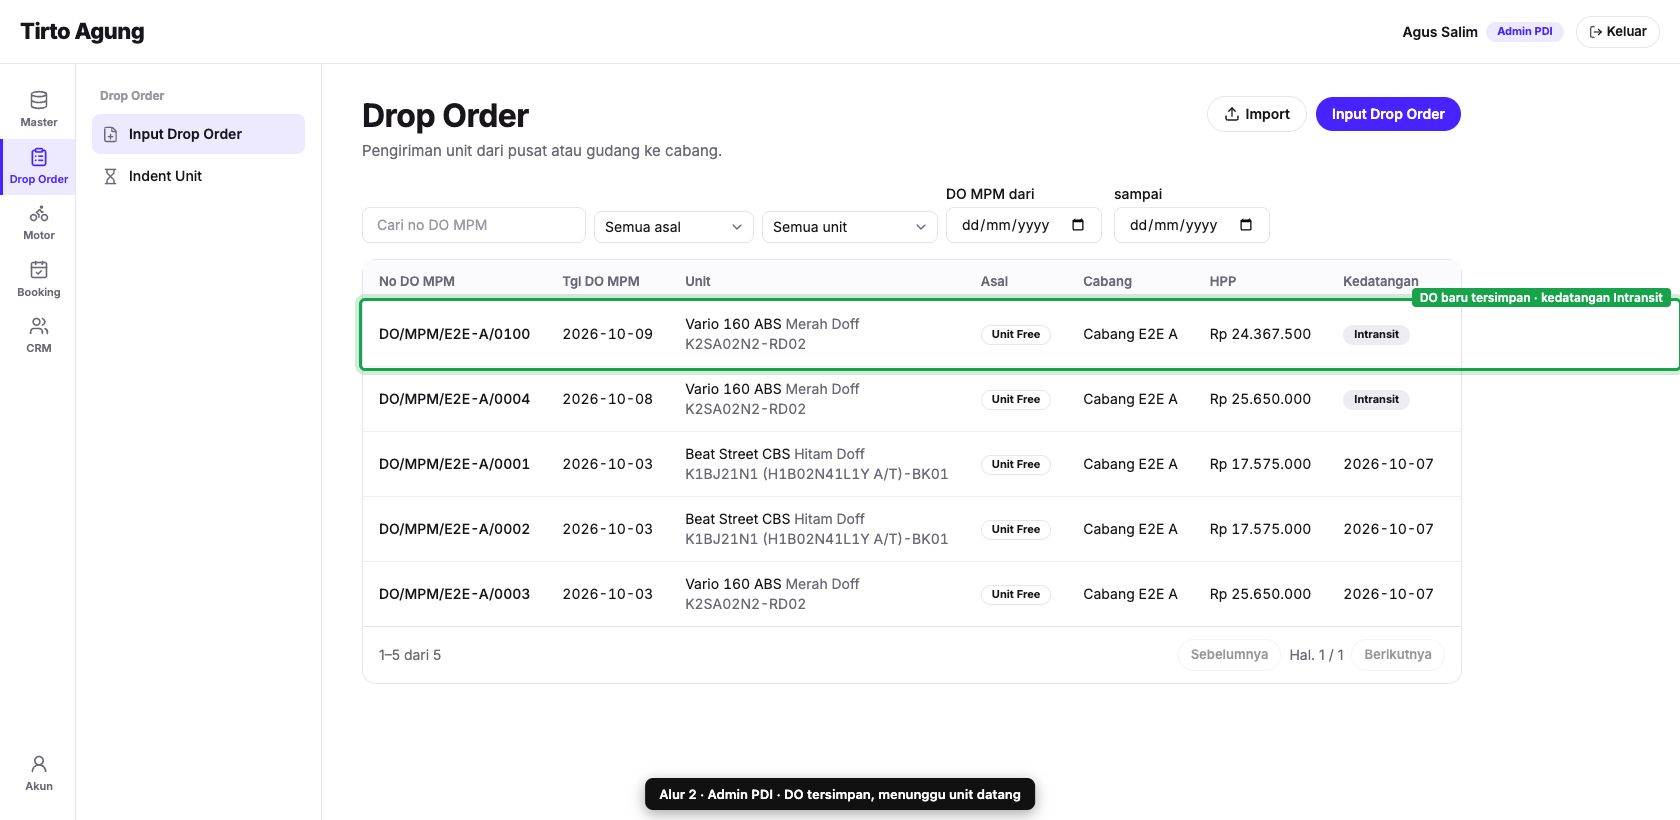Open row DO/MPM/E2E-A/0003
The width and height of the screenshot is (1680, 820).
tap(912, 594)
